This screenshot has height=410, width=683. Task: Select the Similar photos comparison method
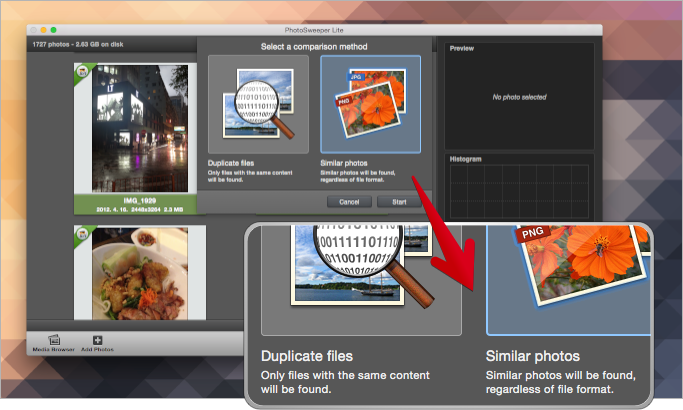371,104
